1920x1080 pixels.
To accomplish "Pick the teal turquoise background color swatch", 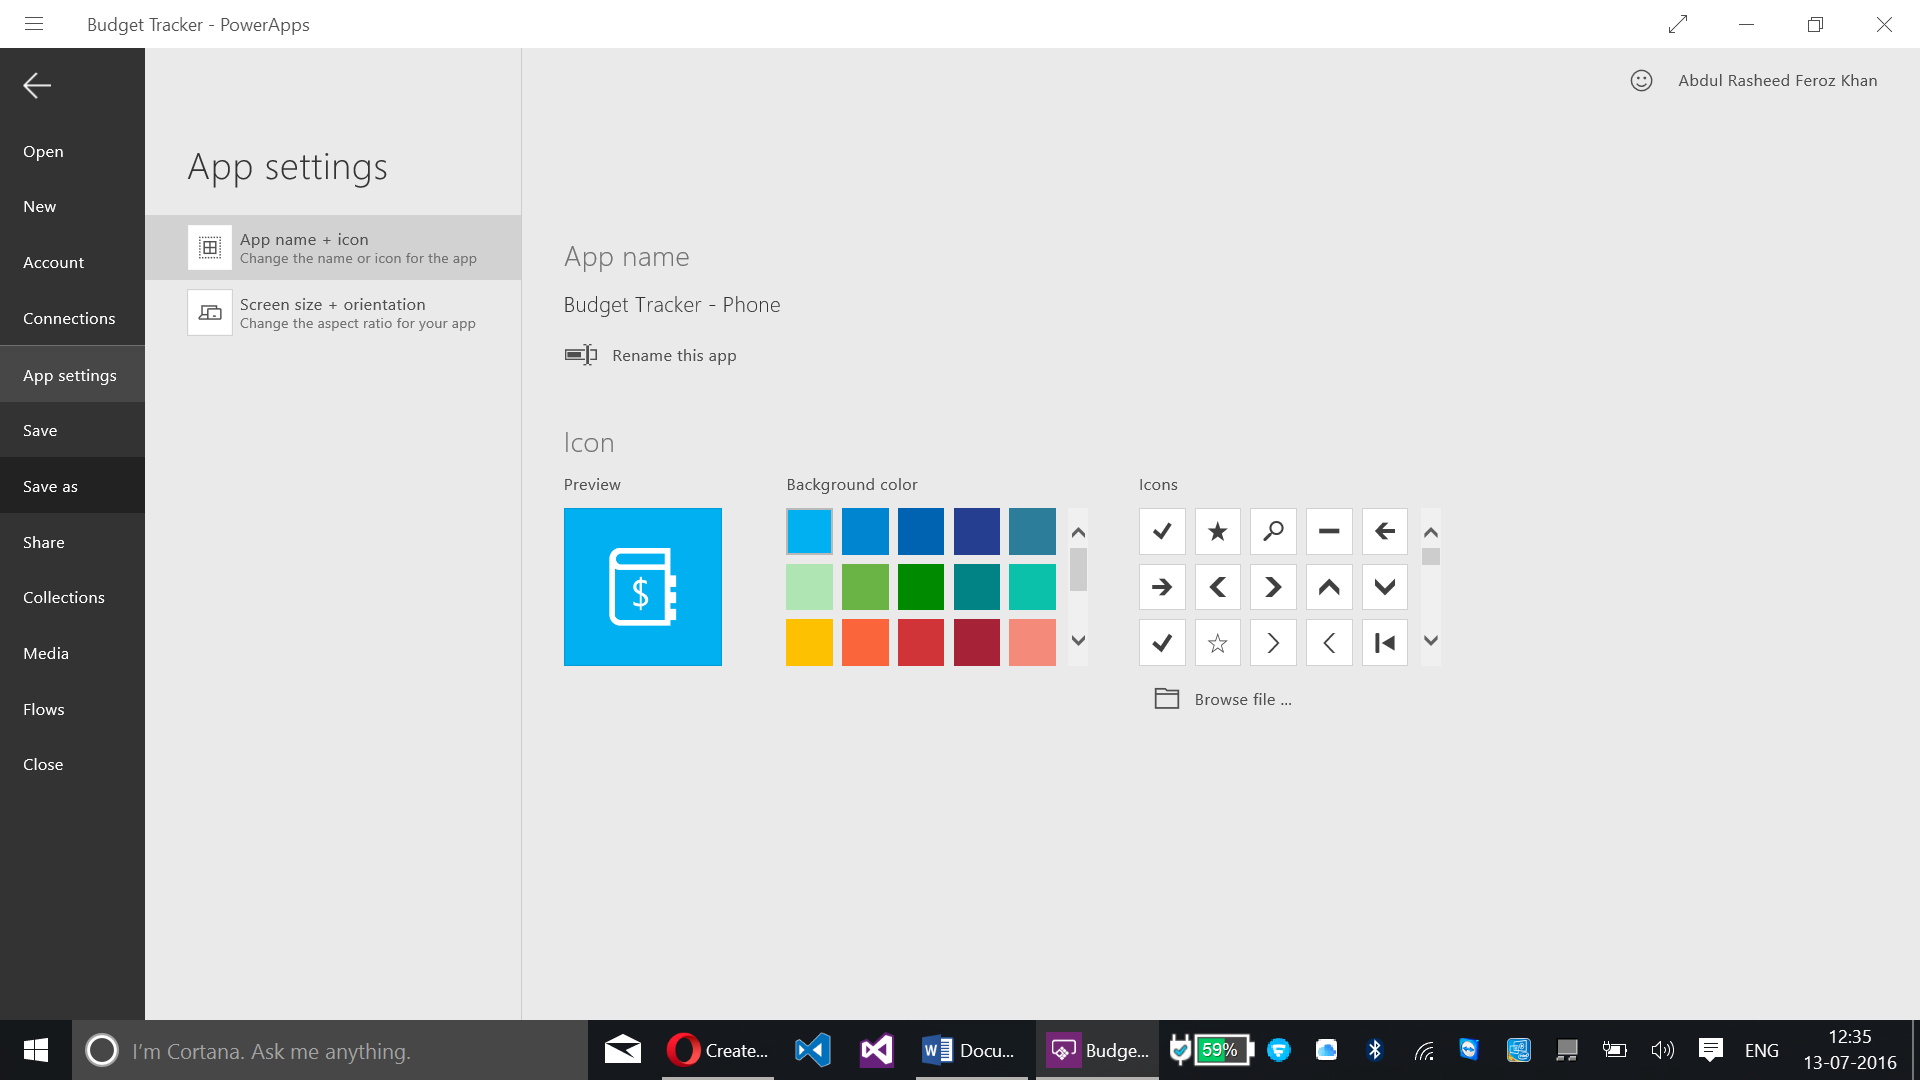I will [1032, 587].
